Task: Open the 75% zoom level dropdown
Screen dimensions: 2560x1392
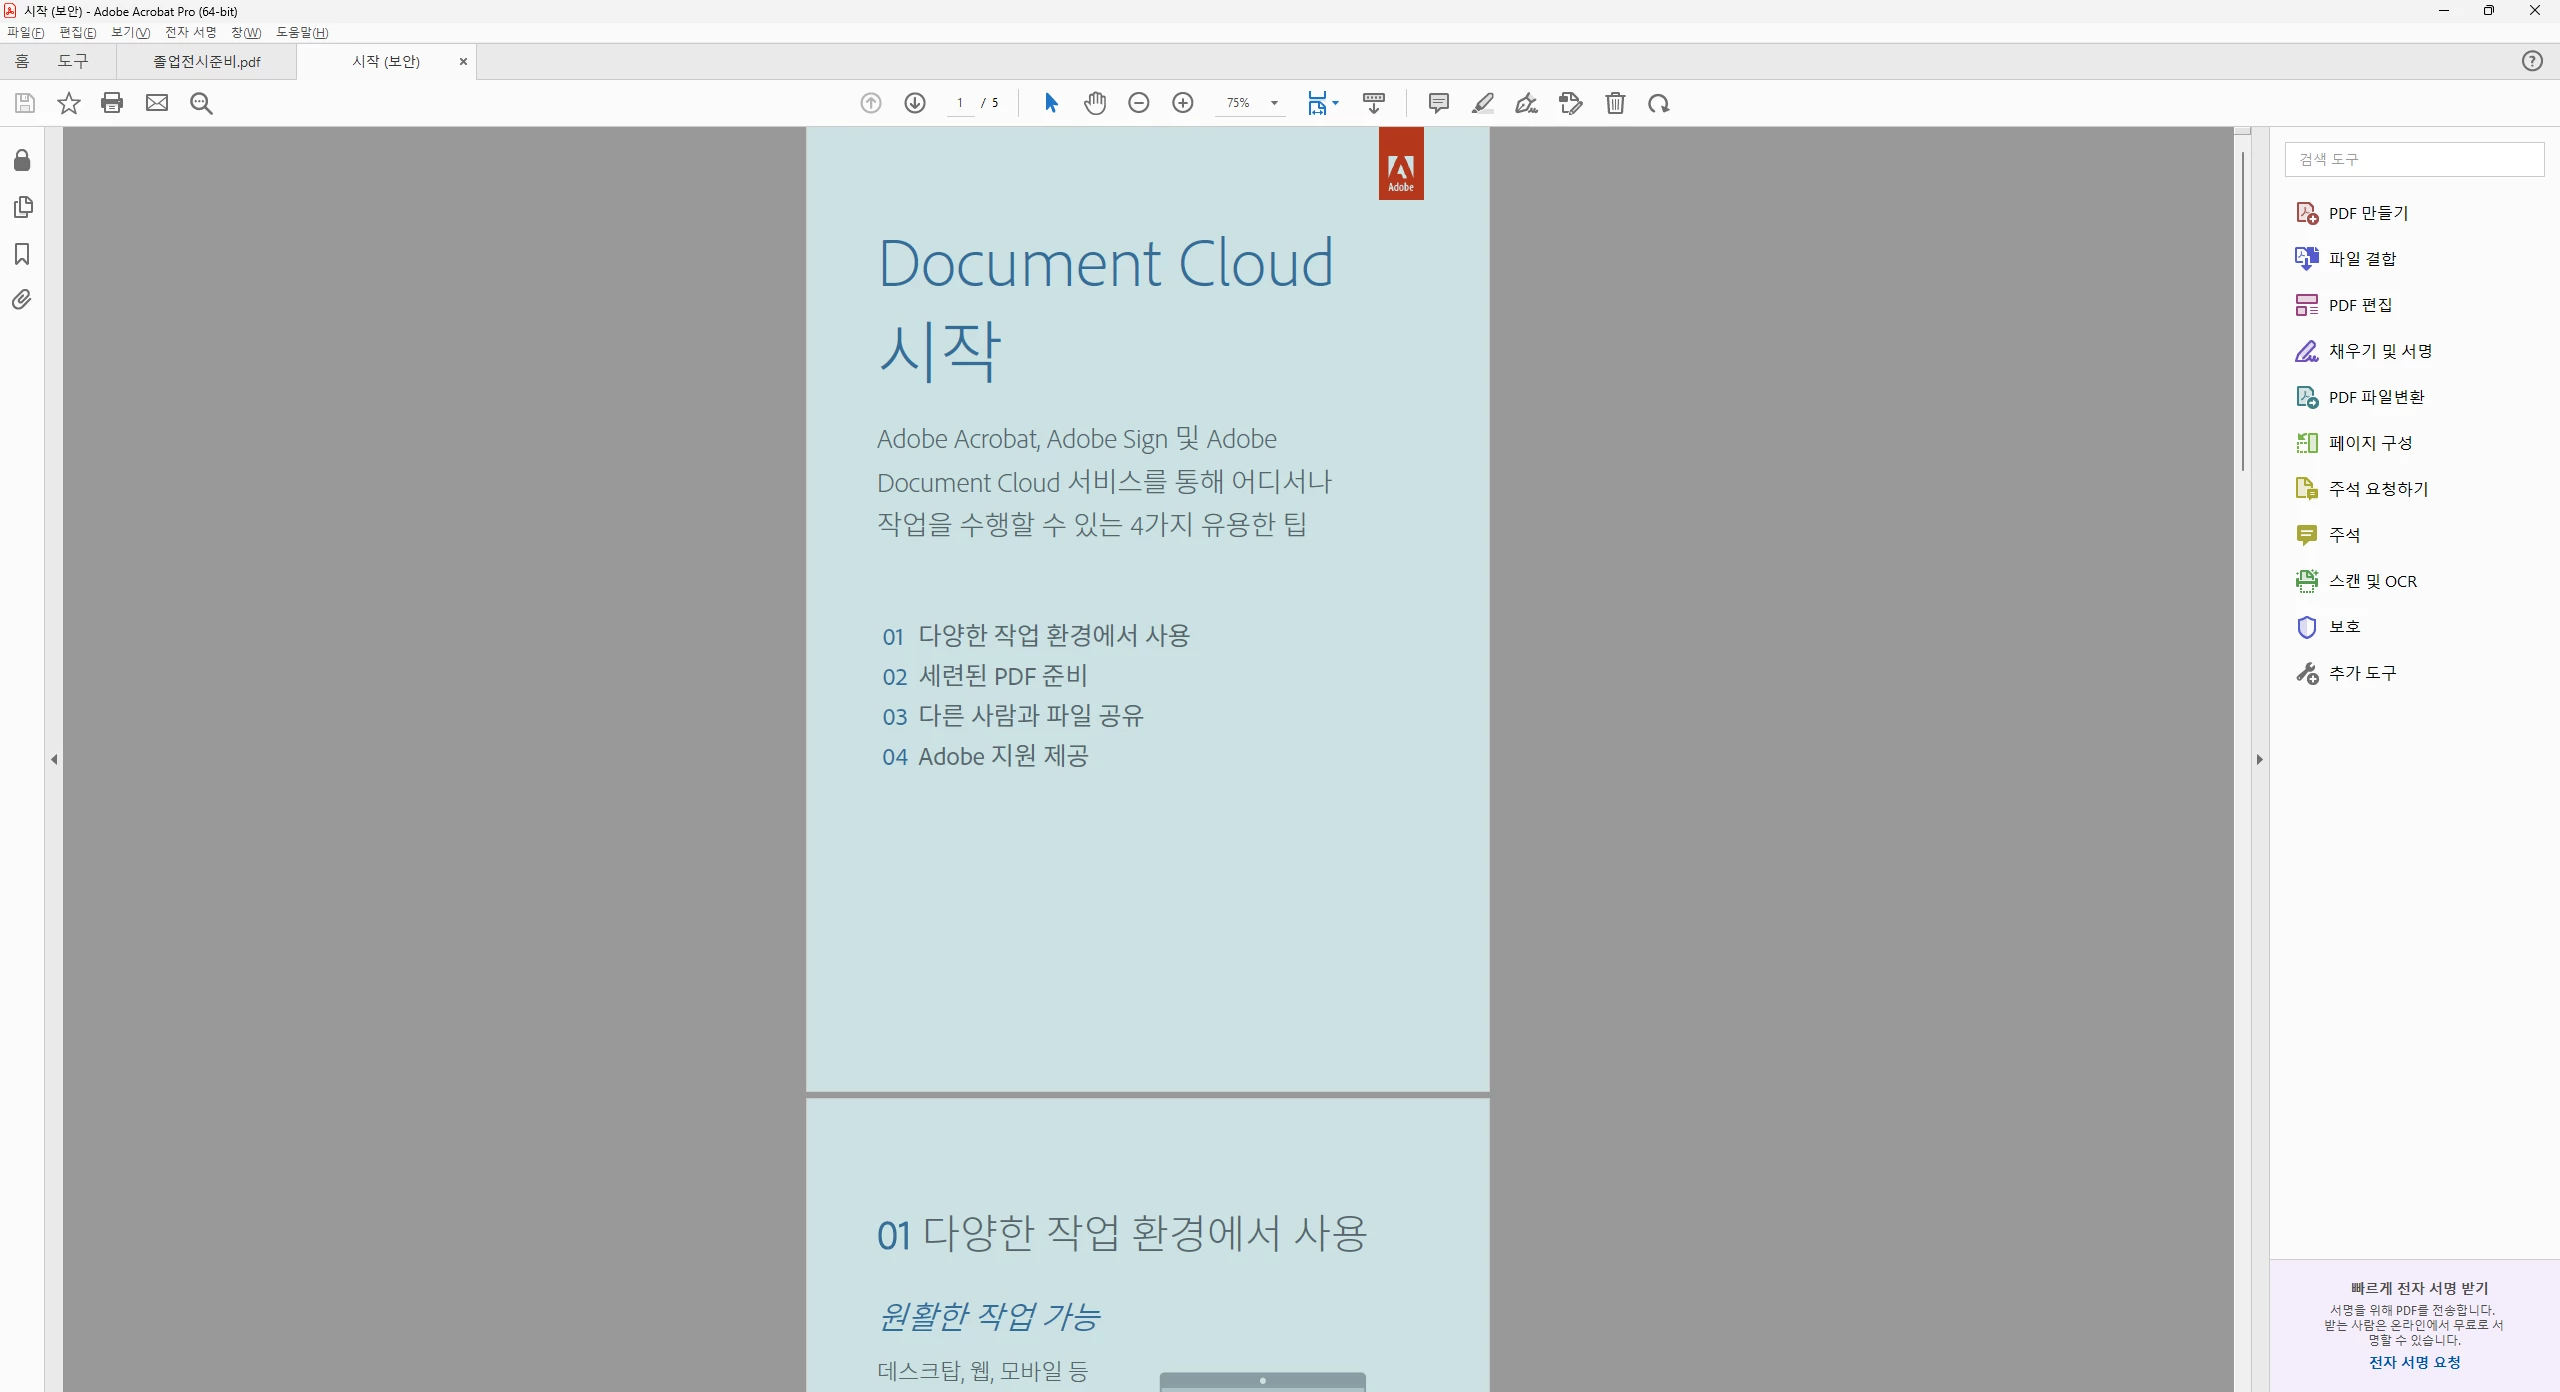Action: 1274,103
